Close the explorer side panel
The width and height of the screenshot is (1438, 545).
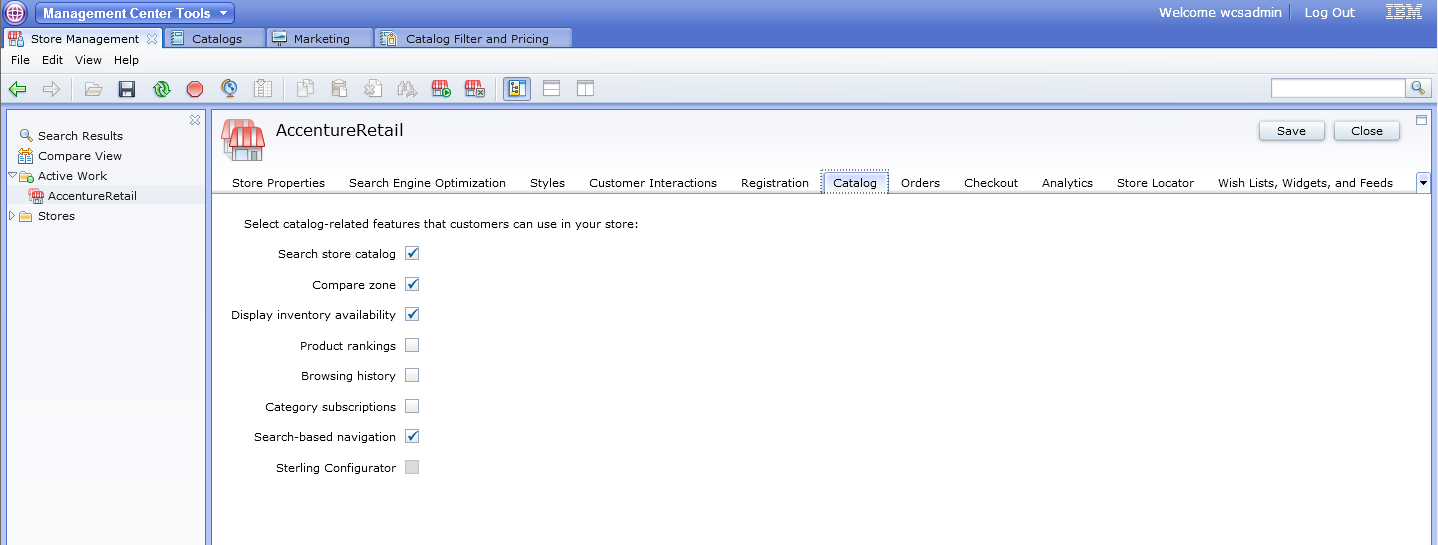pyautogui.click(x=195, y=120)
